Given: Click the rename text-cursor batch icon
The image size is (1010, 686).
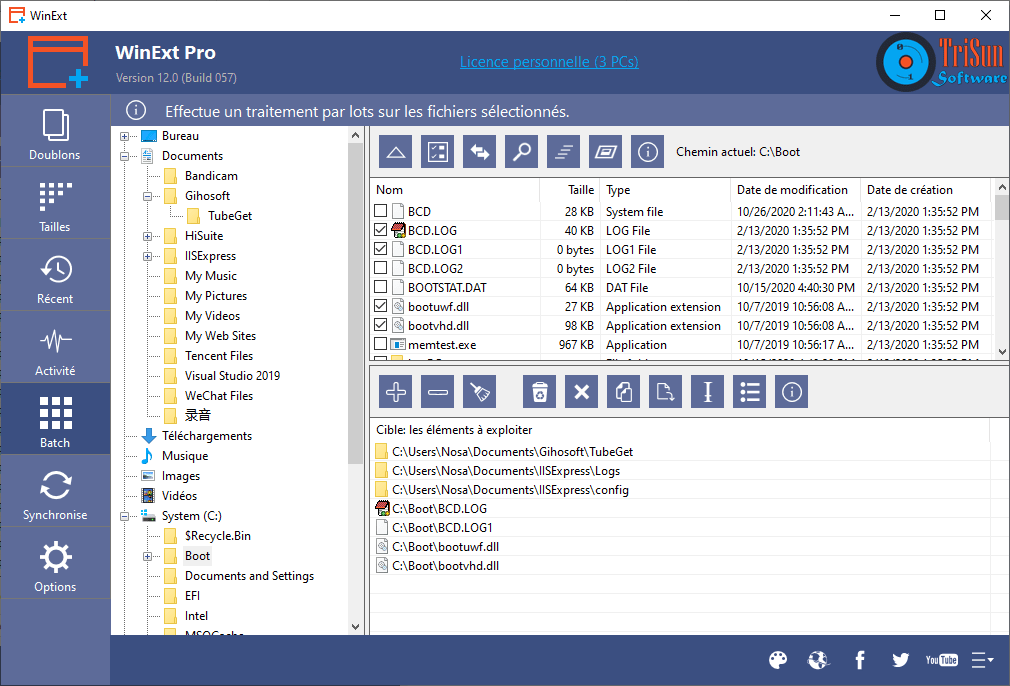Looking at the screenshot, I should tap(707, 392).
